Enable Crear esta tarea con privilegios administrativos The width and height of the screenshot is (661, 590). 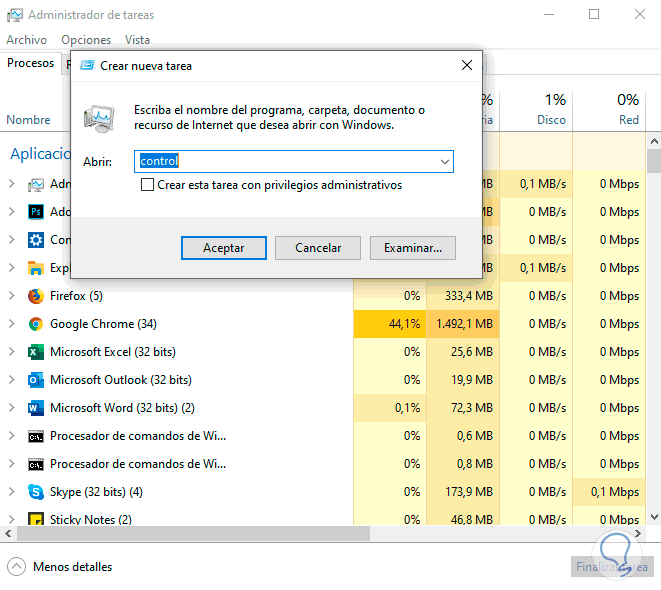click(147, 185)
